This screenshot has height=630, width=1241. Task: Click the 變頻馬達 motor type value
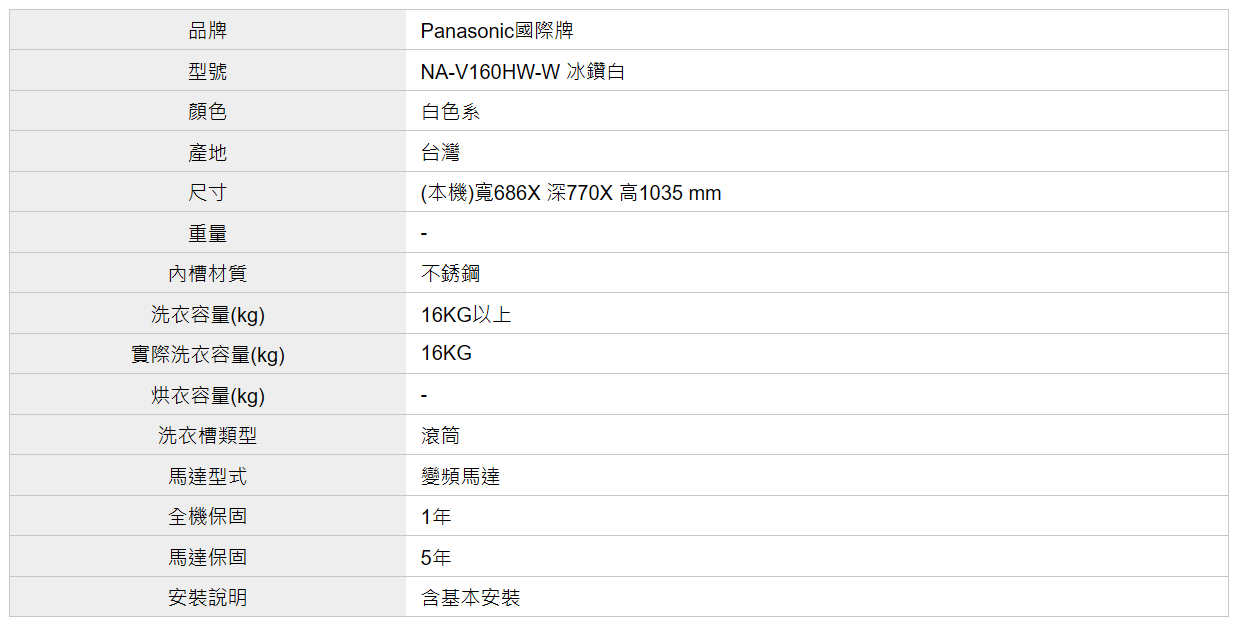[x=460, y=477]
